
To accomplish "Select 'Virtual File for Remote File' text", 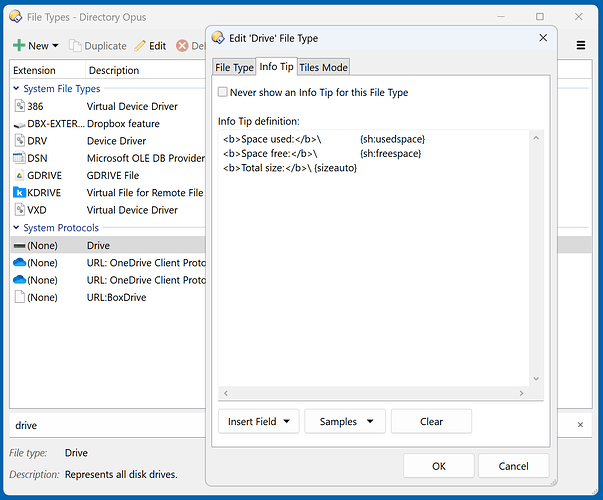I will coord(145,193).
